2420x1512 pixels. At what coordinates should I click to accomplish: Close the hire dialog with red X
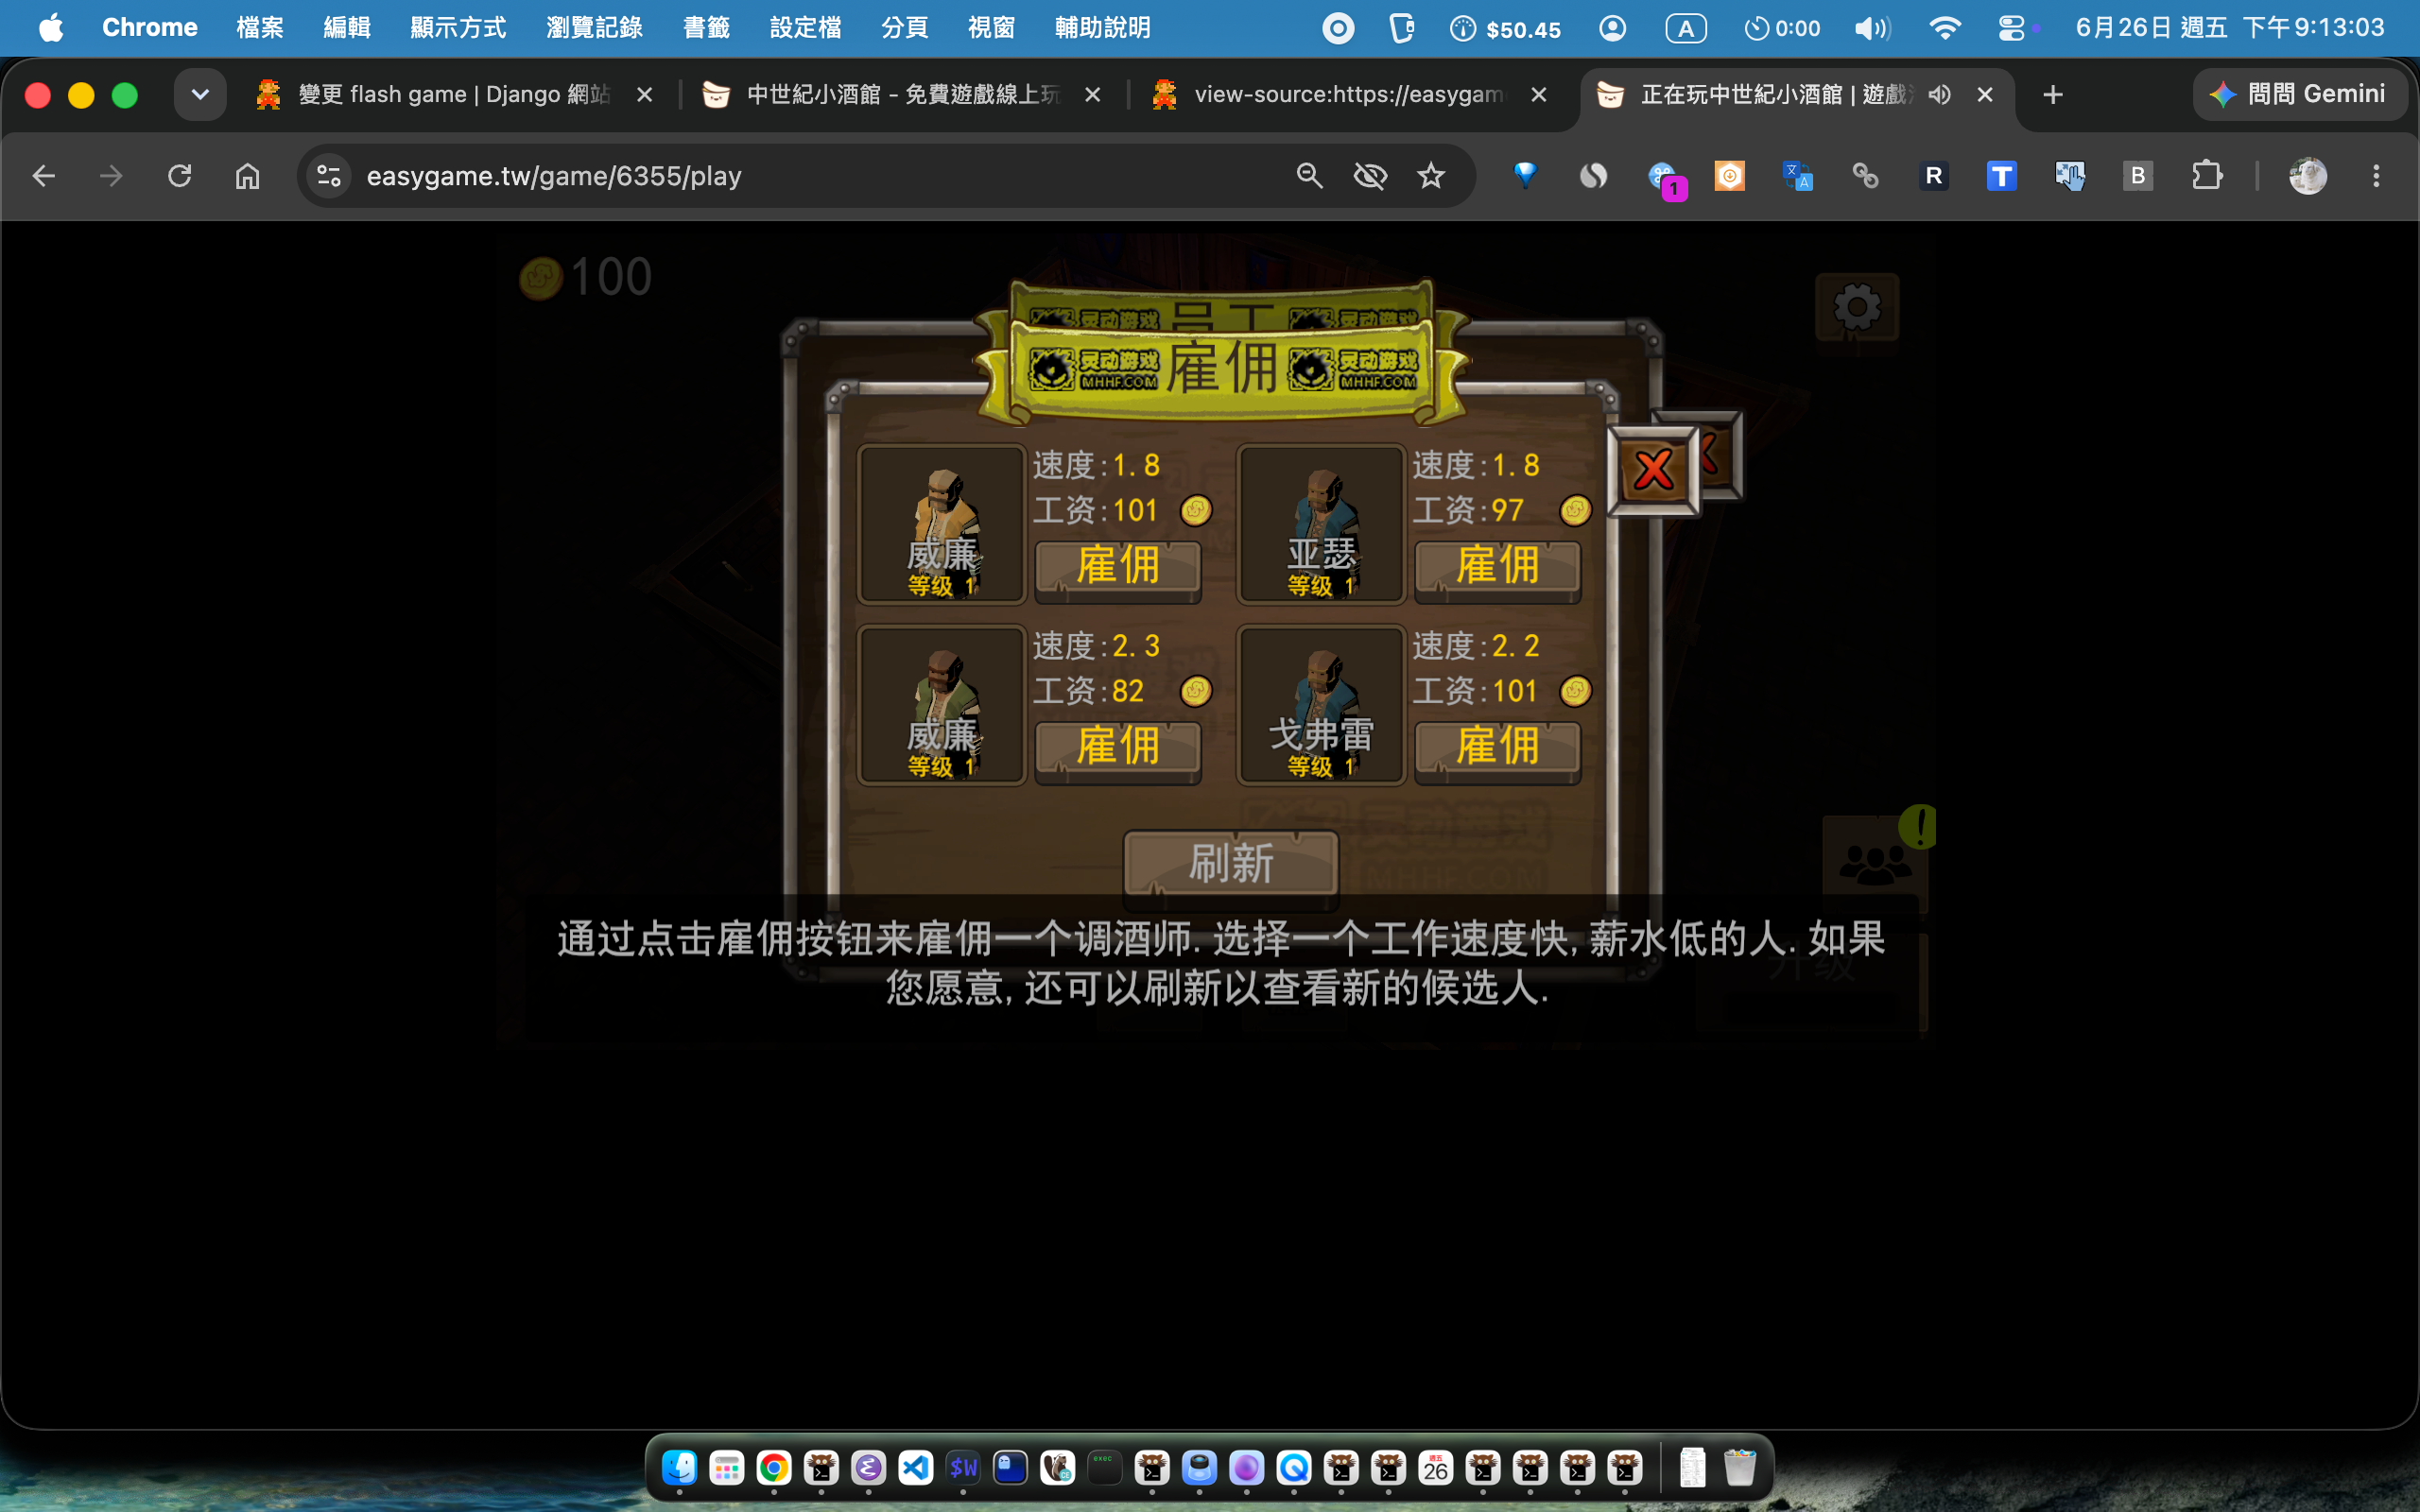pyautogui.click(x=1654, y=470)
